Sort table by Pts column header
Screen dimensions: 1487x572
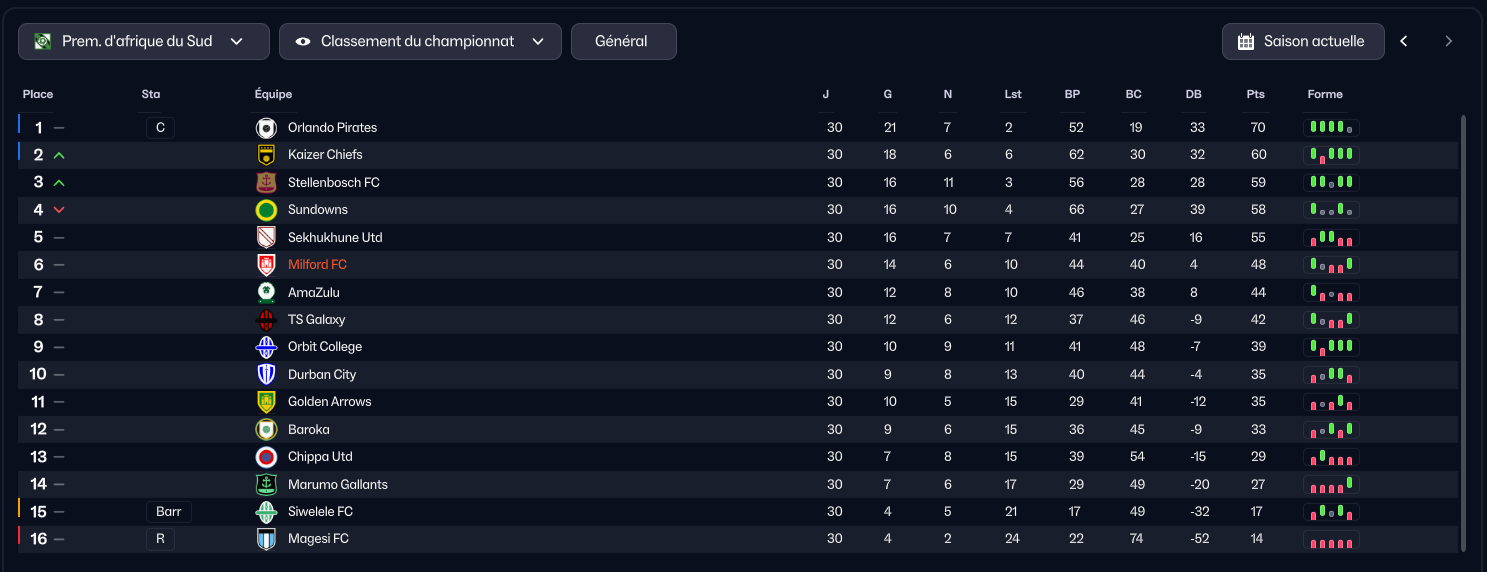pyautogui.click(x=1256, y=94)
